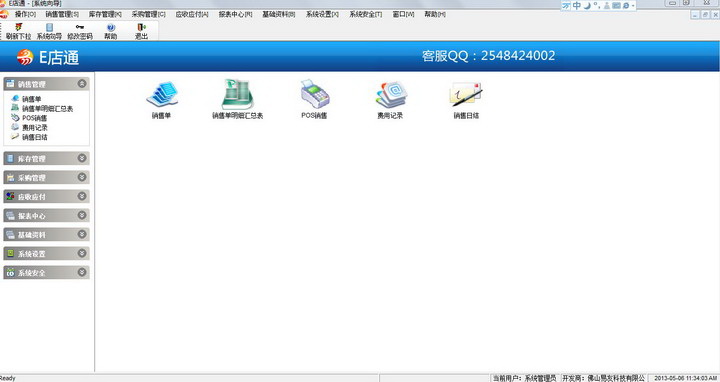
Task: Click the 帮助 toolbar question-mark icon
Action: point(111,31)
